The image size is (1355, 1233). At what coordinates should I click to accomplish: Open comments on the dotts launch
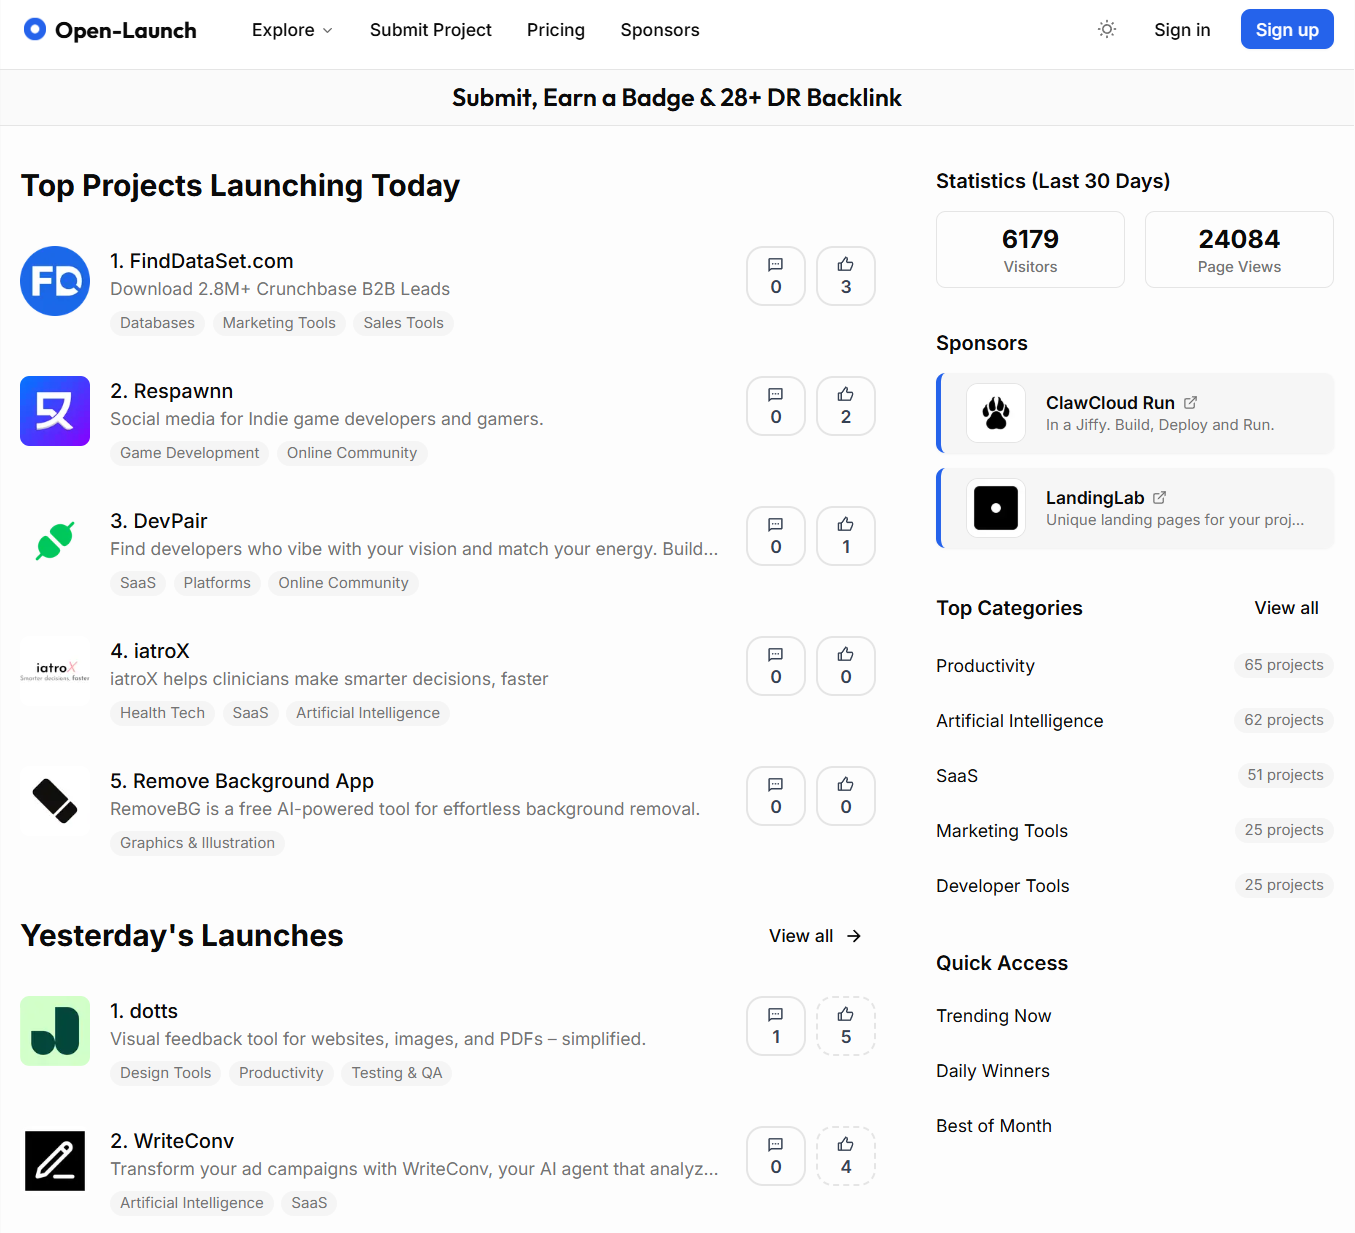tap(776, 1026)
